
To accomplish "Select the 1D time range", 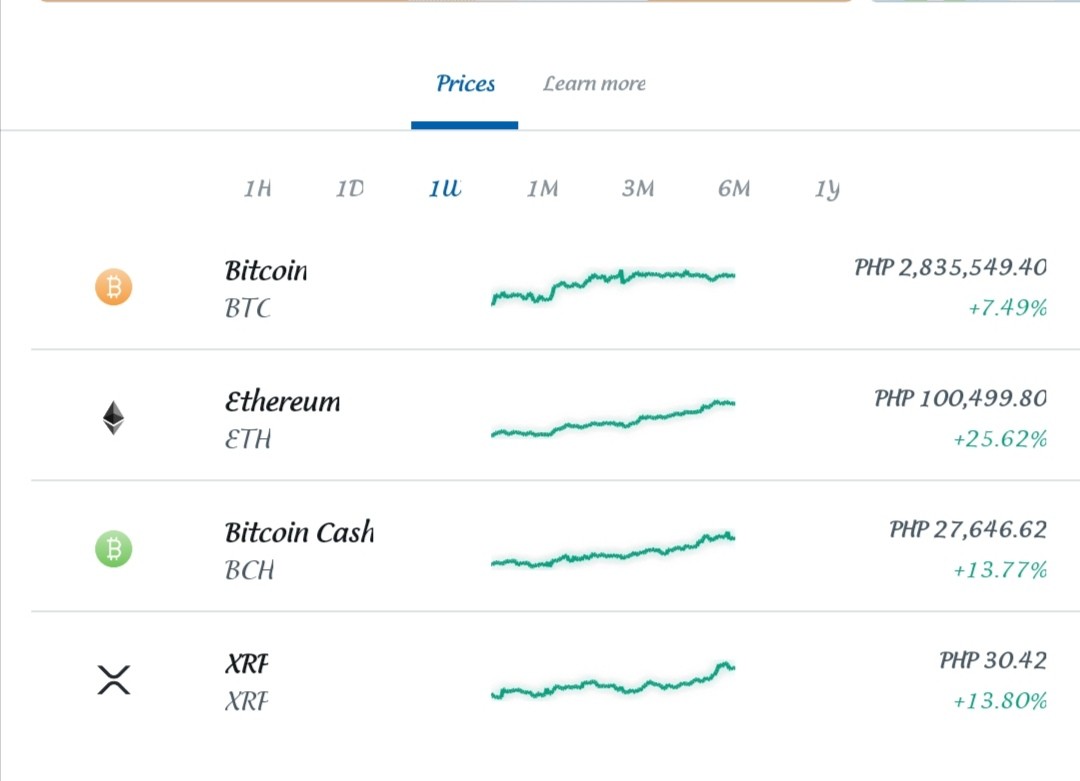I will pyautogui.click(x=350, y=188).
